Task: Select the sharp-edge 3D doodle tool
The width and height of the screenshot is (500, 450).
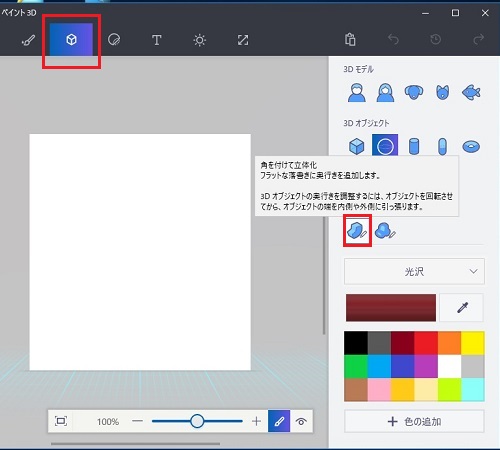Action: 357,231
